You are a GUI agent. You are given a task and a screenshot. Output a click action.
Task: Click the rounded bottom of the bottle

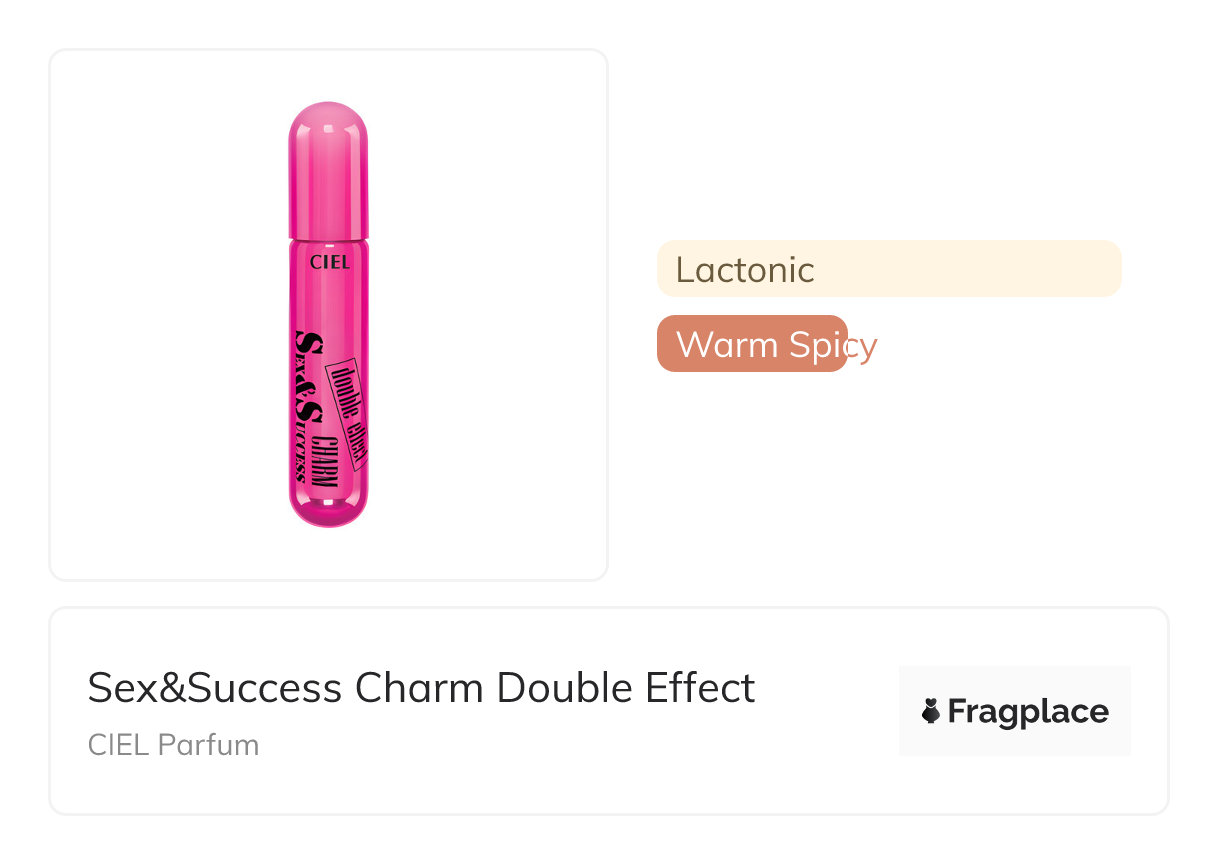(329, 508)
